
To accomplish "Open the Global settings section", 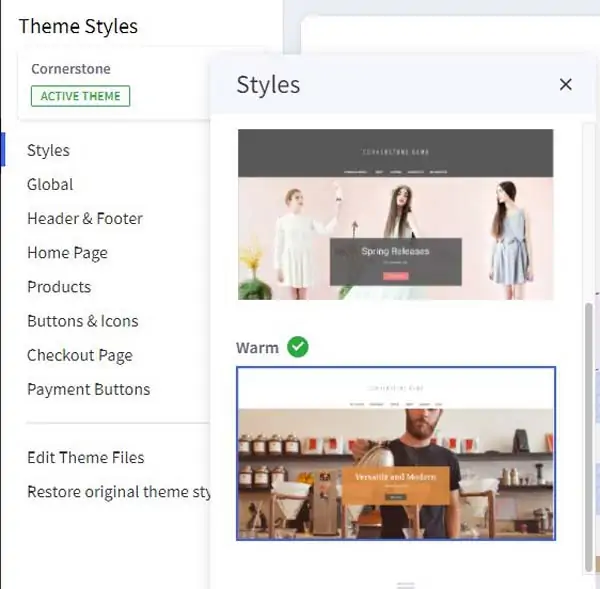I will coord(50,184).
